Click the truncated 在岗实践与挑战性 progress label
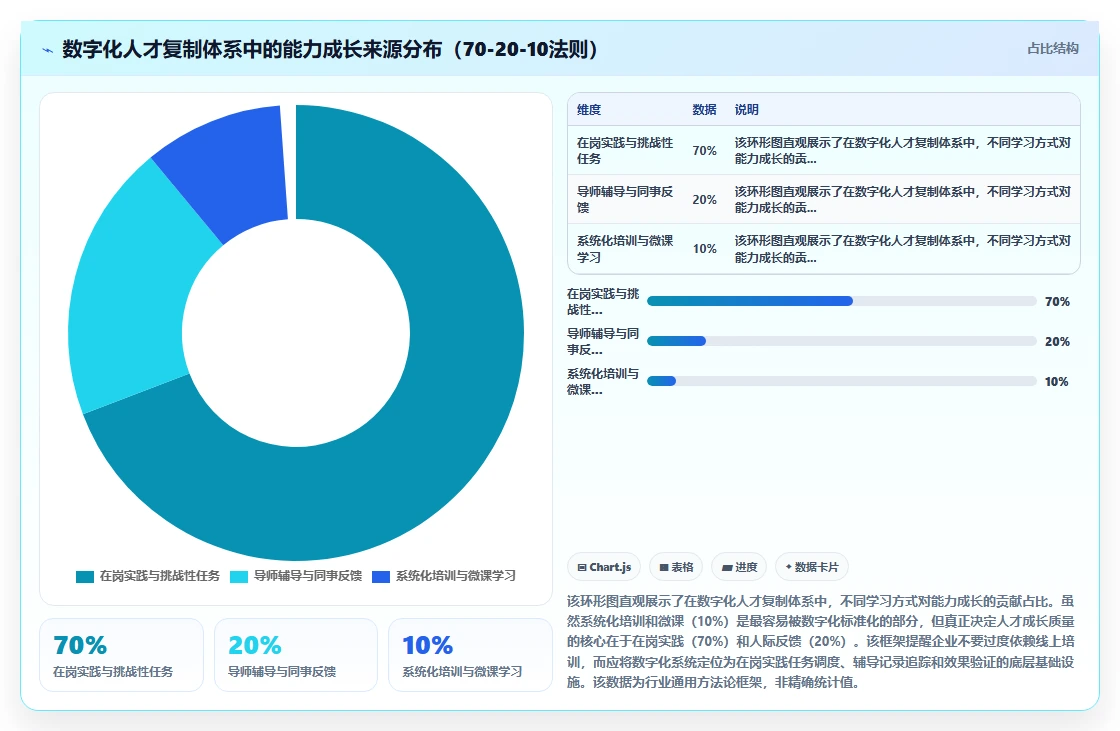The image size is (1120, 731). click(x=603, y=302)
